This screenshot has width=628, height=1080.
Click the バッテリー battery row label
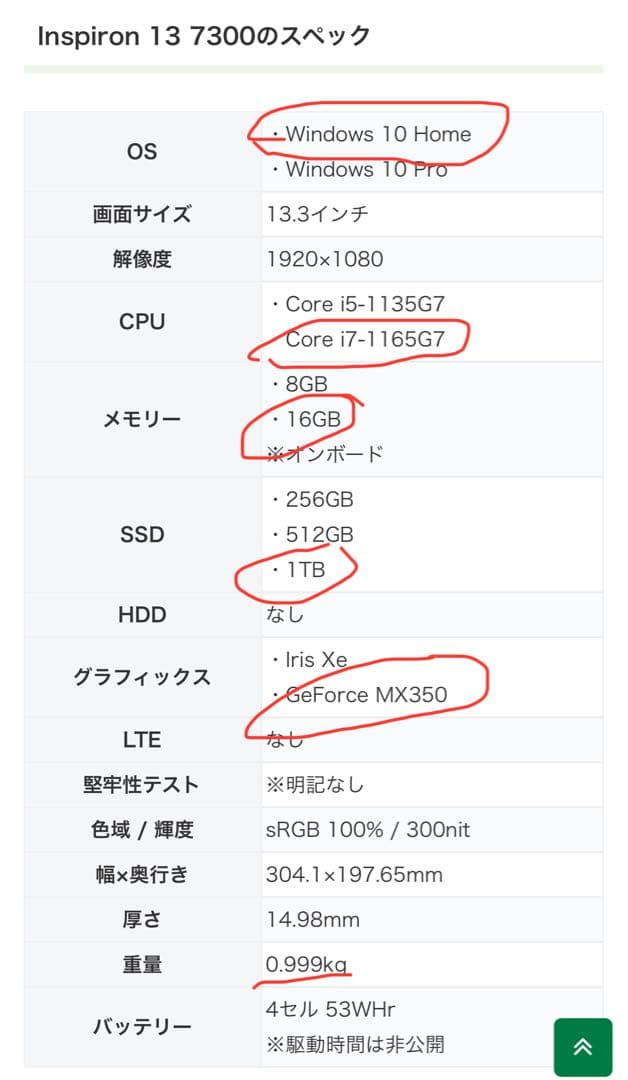coord(141,1026)
